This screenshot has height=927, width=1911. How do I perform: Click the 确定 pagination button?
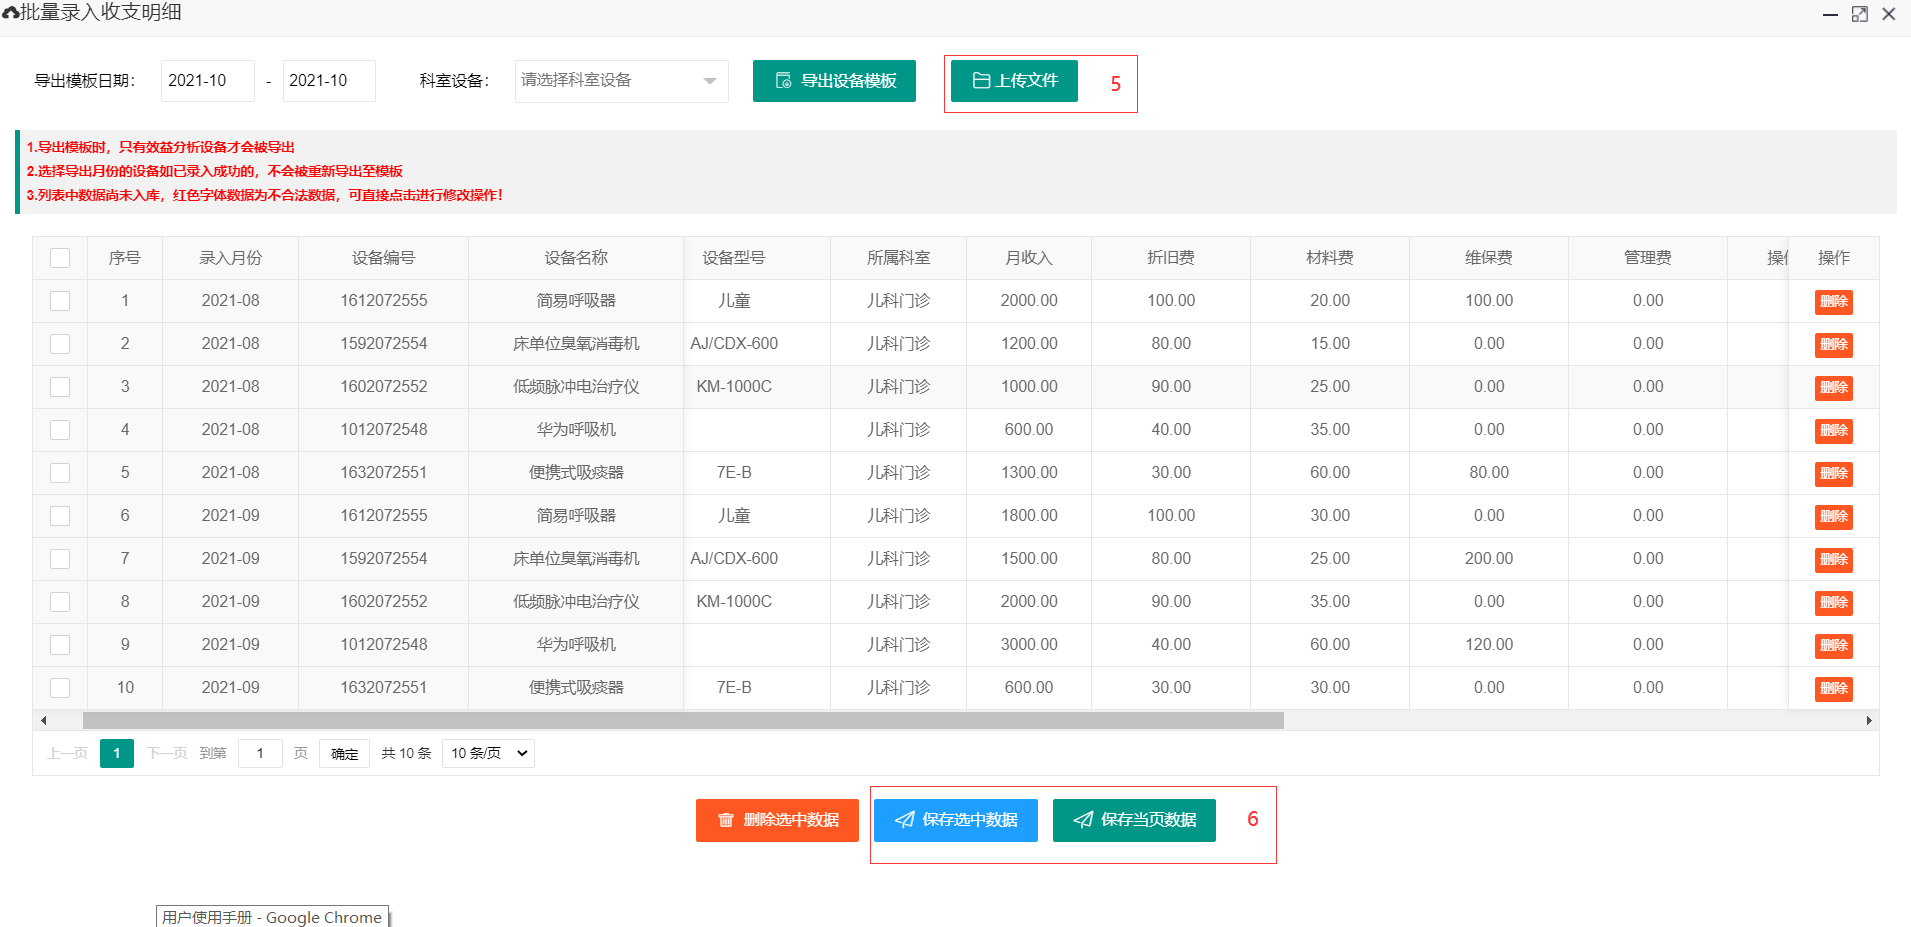click(344, 753)
